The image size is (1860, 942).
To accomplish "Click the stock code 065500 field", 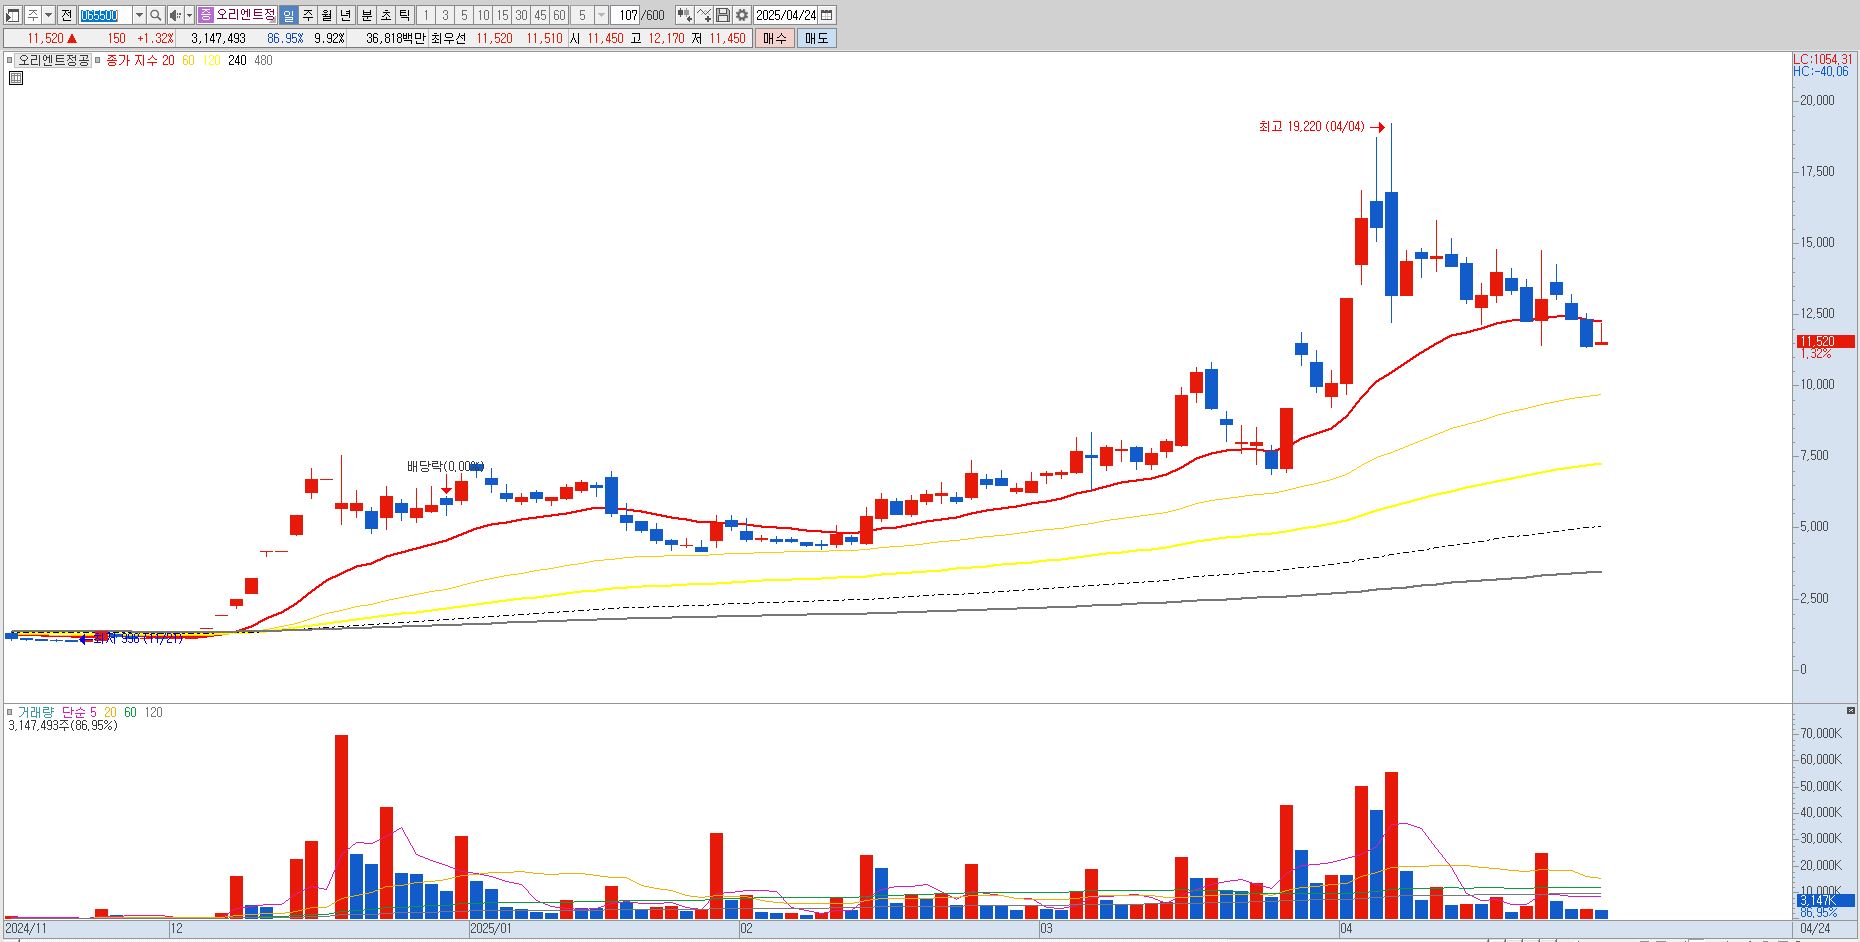I will [x=105, y=15].
